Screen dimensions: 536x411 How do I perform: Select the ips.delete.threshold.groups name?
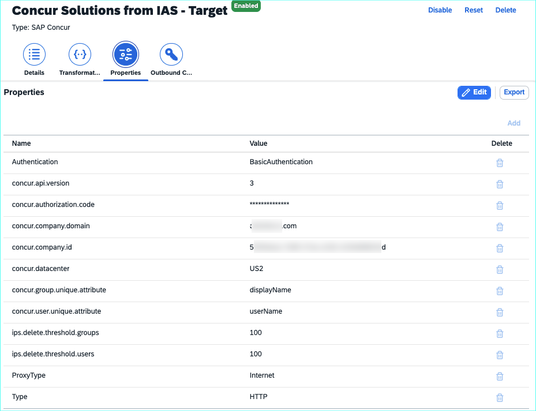55,333
